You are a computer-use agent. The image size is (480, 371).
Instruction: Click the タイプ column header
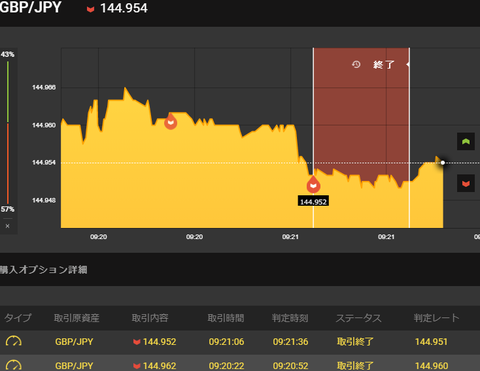pyautogui.click(x=18, y=318)
